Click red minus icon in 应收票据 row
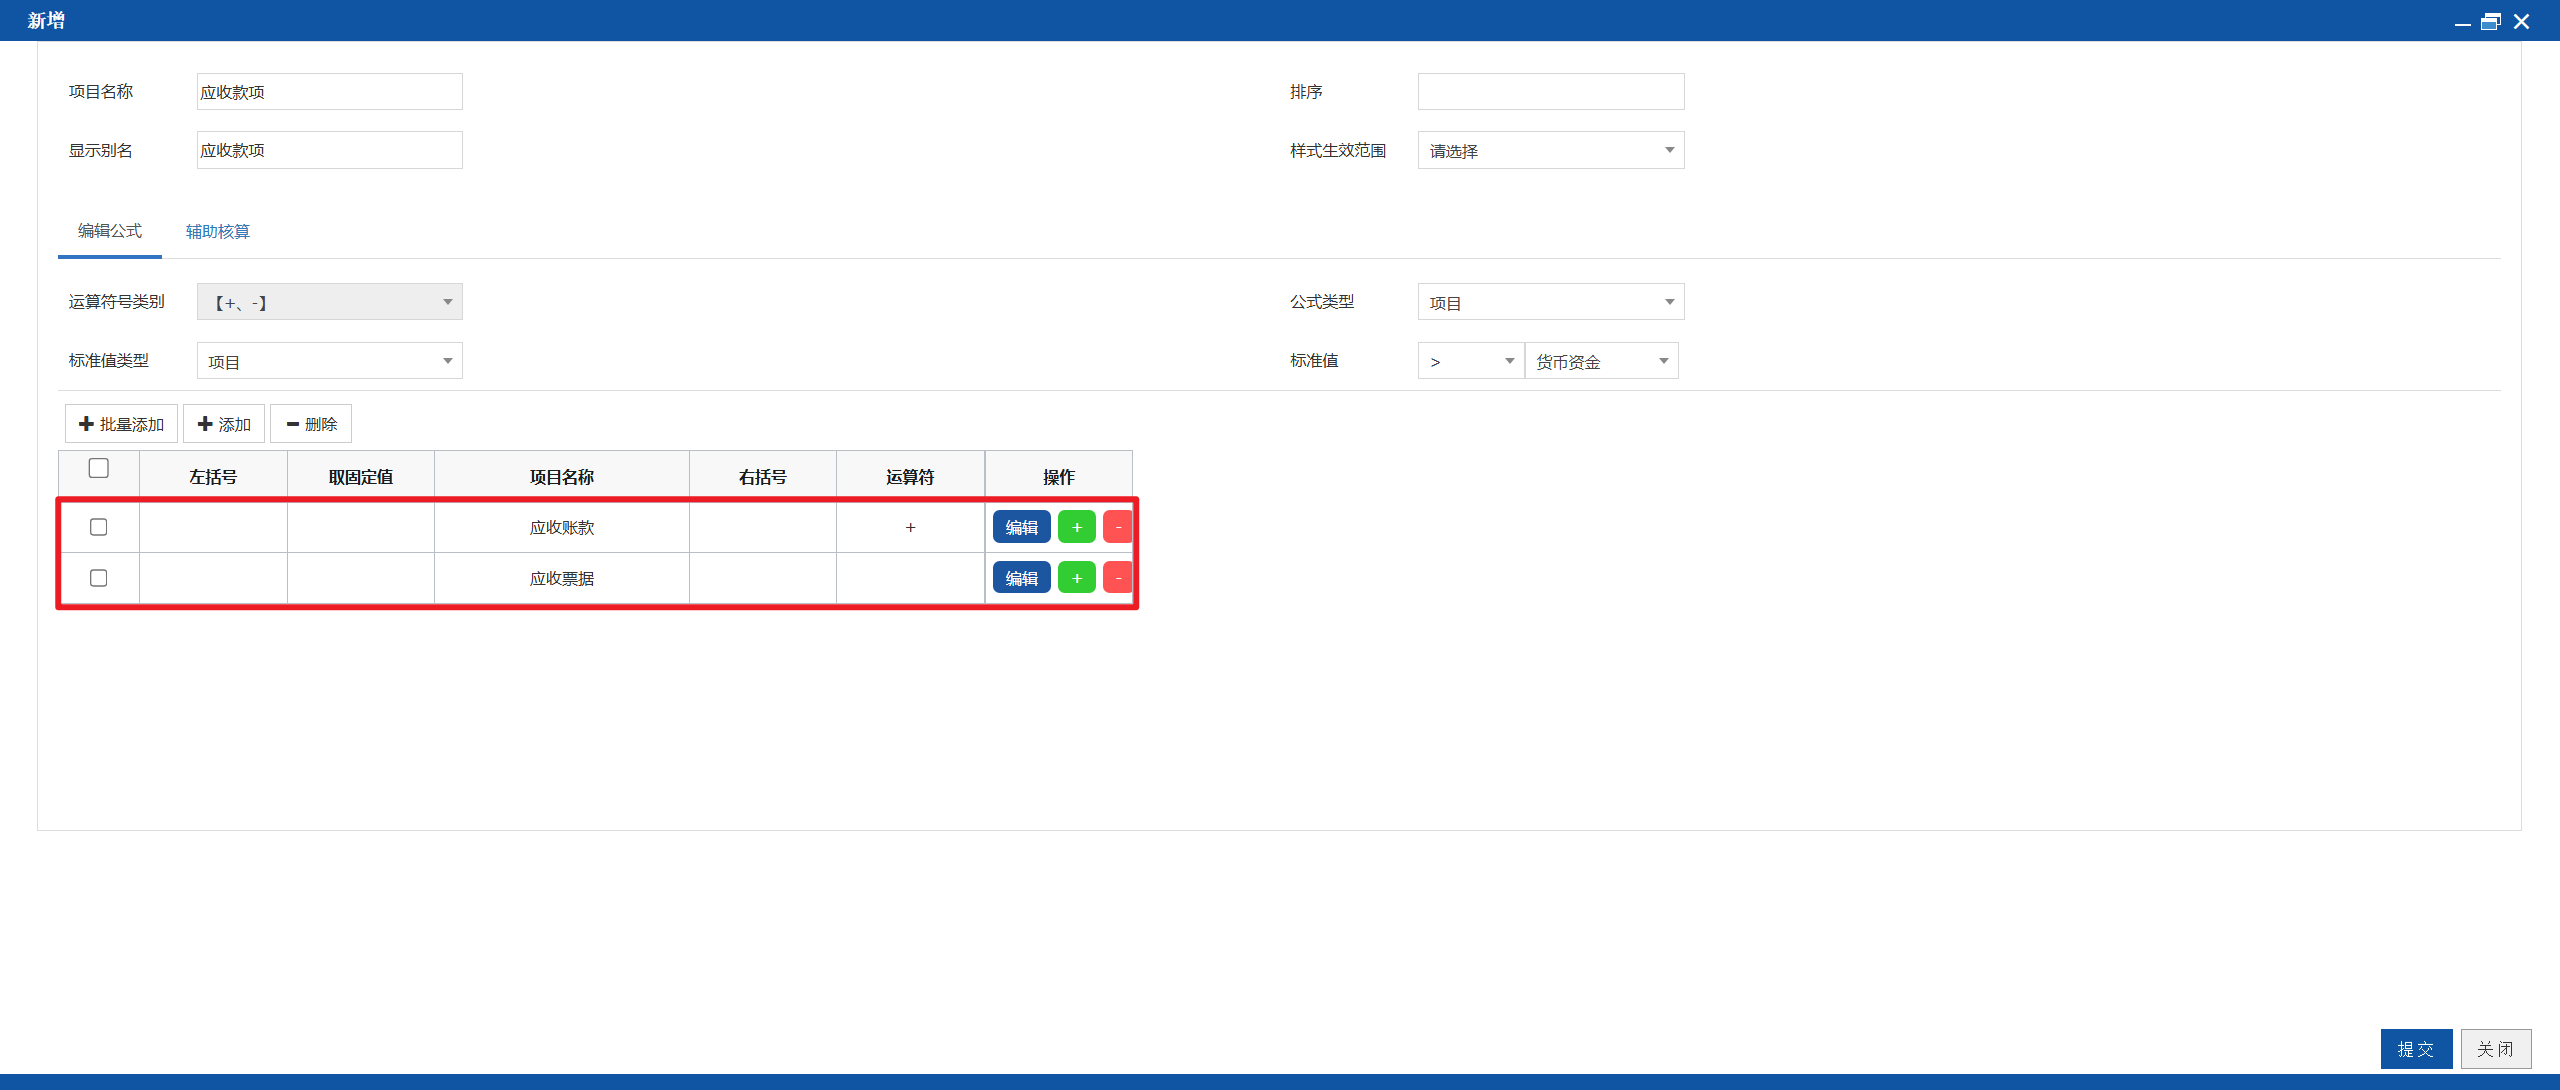This screenshot has width=2560, height=1090. (x=1117, y=578)
